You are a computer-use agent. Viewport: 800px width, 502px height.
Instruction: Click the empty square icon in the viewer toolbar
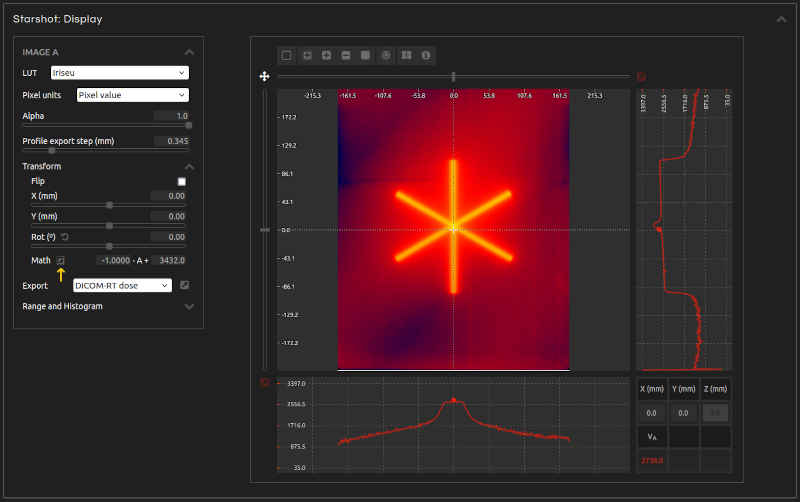(287, 55)
